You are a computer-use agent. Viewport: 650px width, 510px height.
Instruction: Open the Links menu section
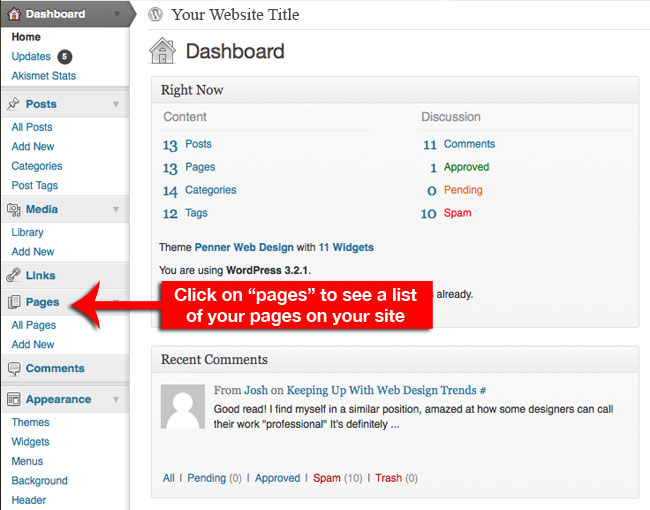click(41, 275)
